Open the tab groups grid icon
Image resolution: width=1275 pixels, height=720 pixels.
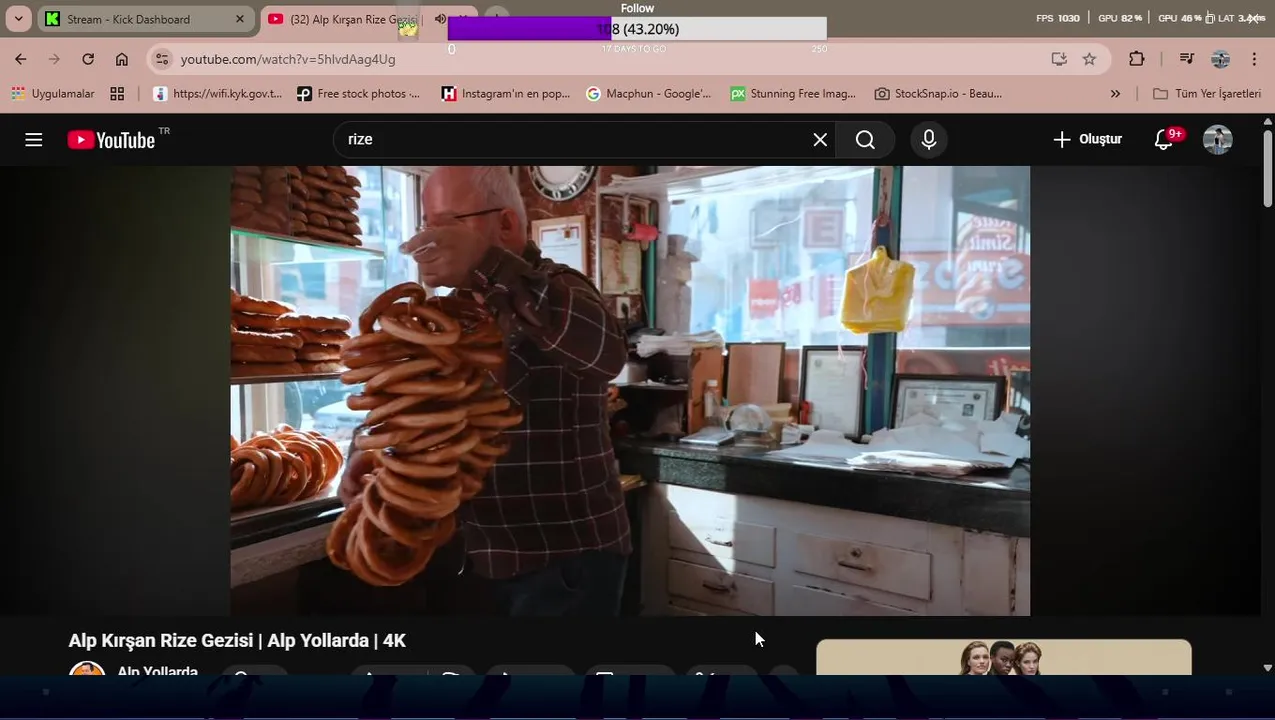[x=117, y=94]
